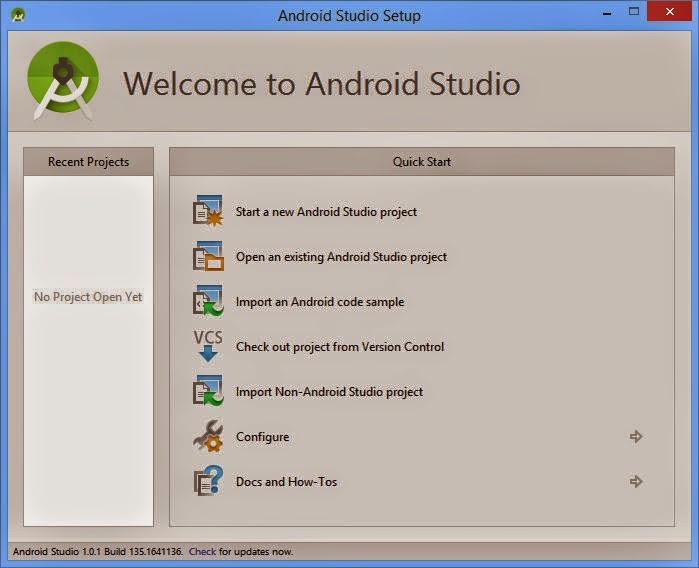Click the Quick Start panel header

(x=422, y=161)
